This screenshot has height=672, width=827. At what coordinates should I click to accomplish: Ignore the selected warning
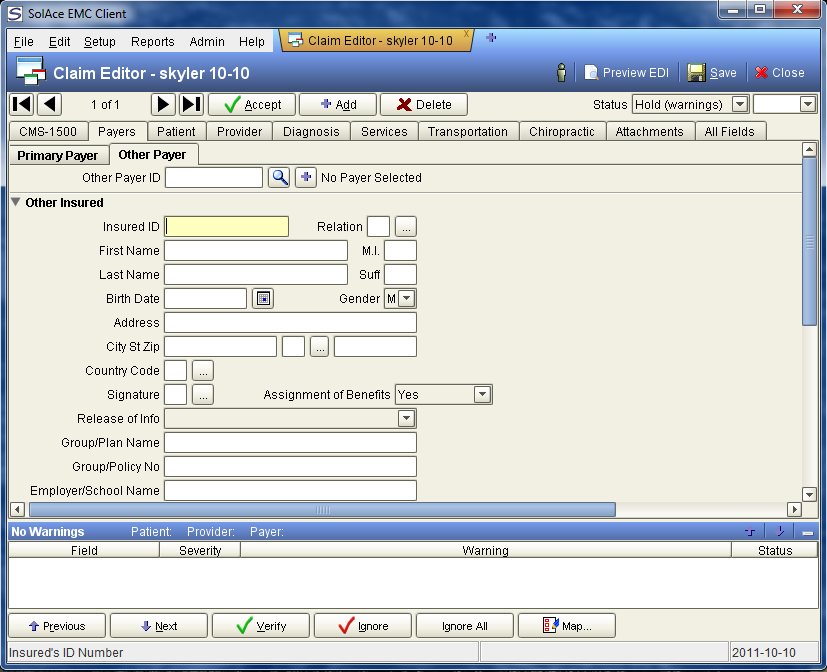(x=363, y=626)
